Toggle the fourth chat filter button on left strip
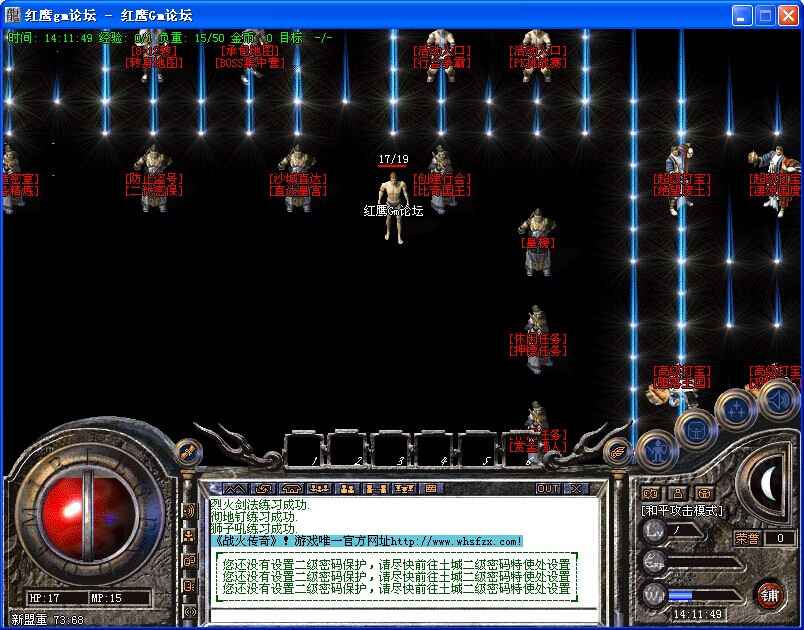 coord(189,586)
